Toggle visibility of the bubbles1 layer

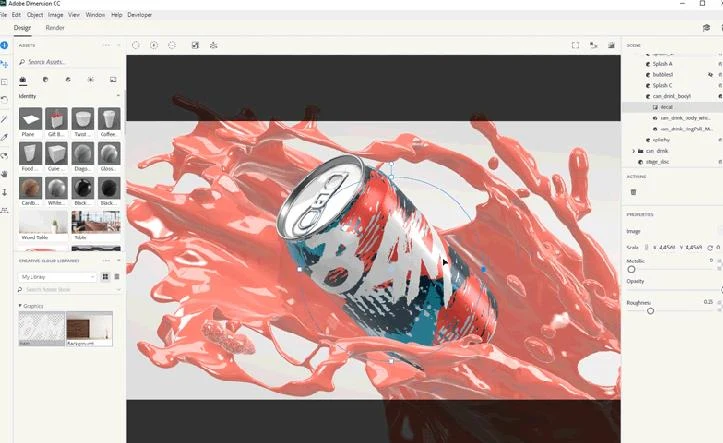711,75
